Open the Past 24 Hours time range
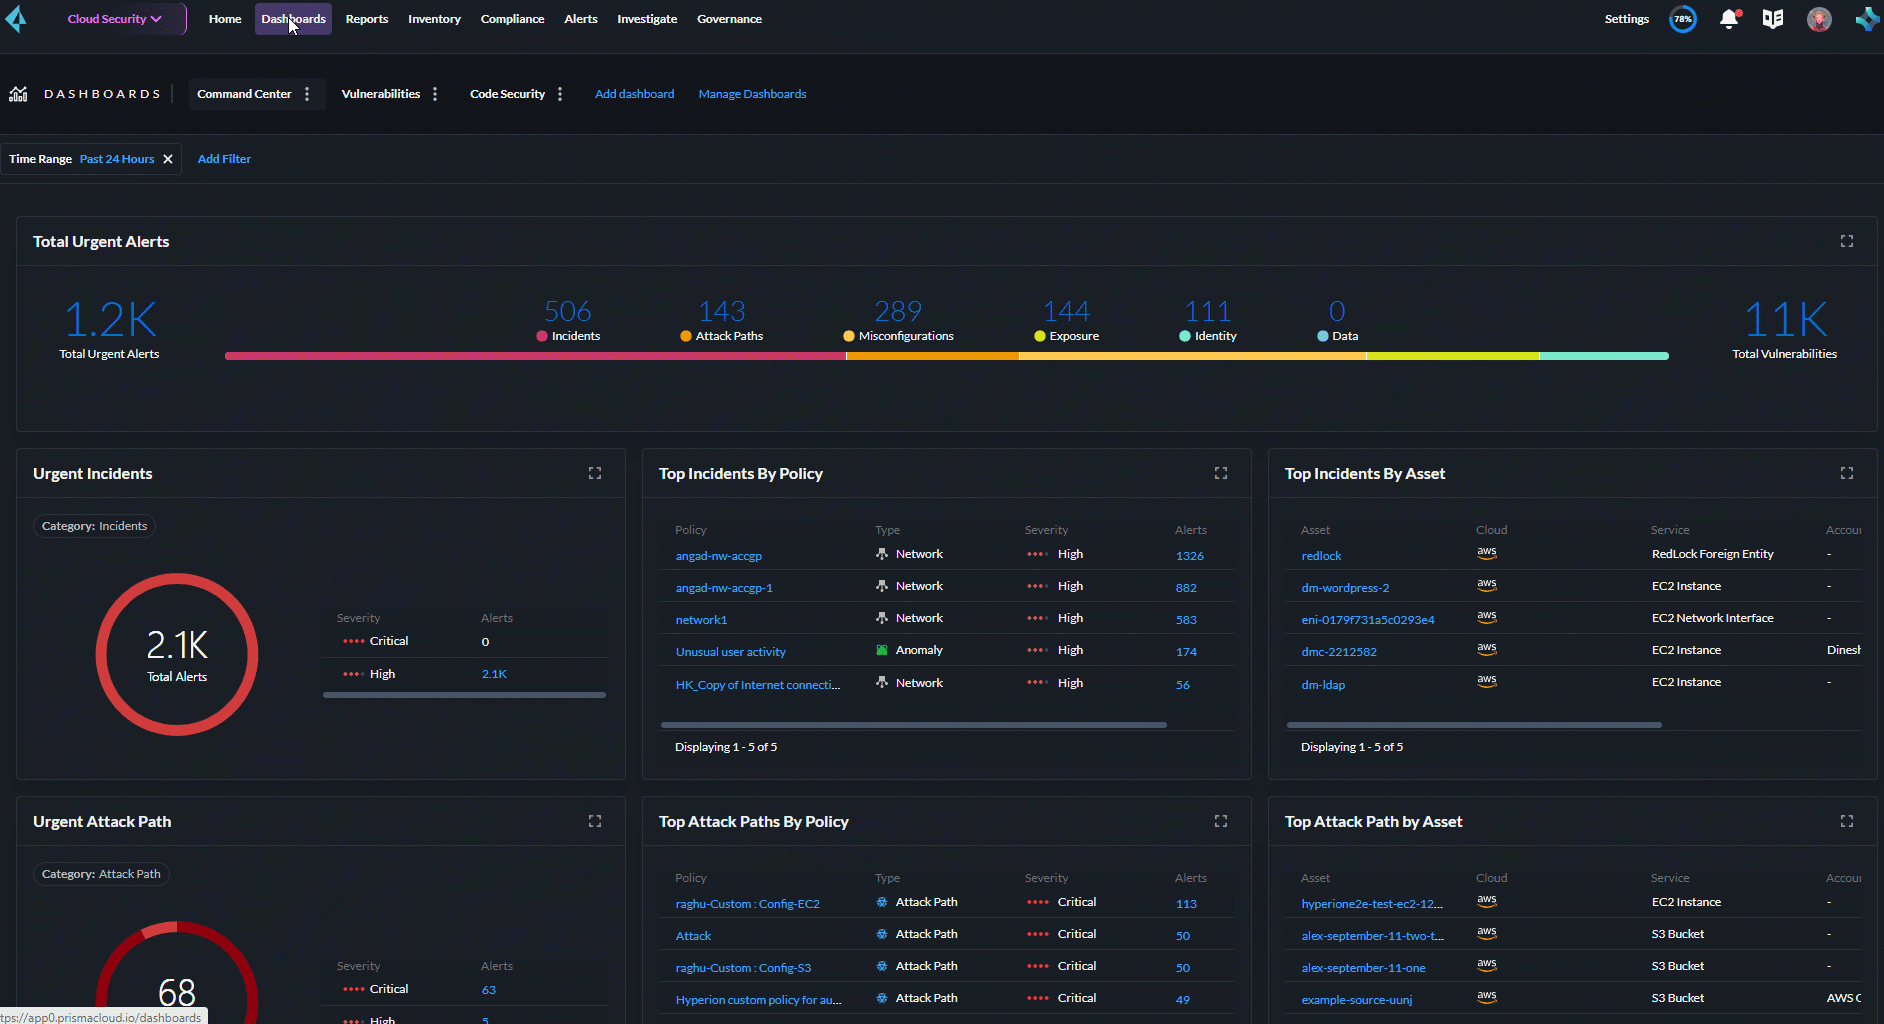The height and width of the screenshot is (1024, 1884). tap(117, 159)
